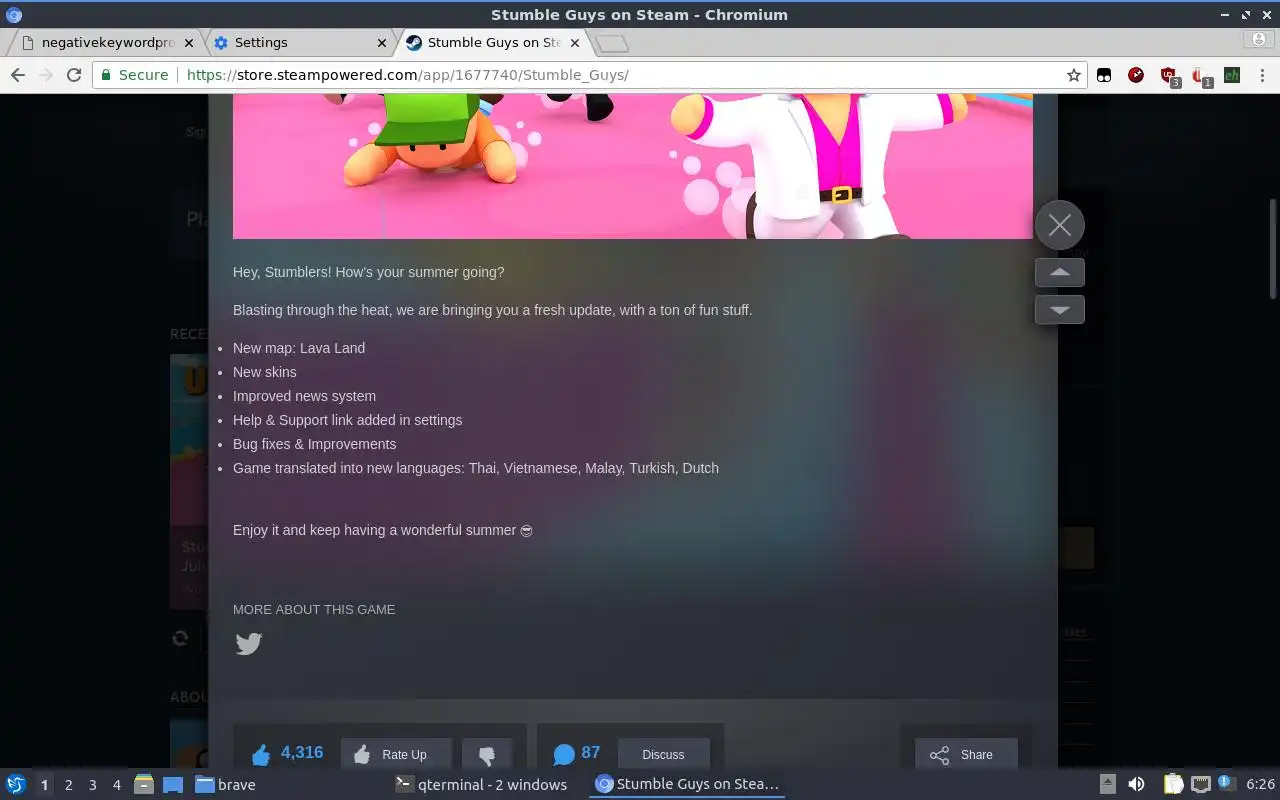Select Stumble Guys Chromium taskbar entry
This screenshot has width=1280, height=800.
pyautogui.click(x=687, y=784)
